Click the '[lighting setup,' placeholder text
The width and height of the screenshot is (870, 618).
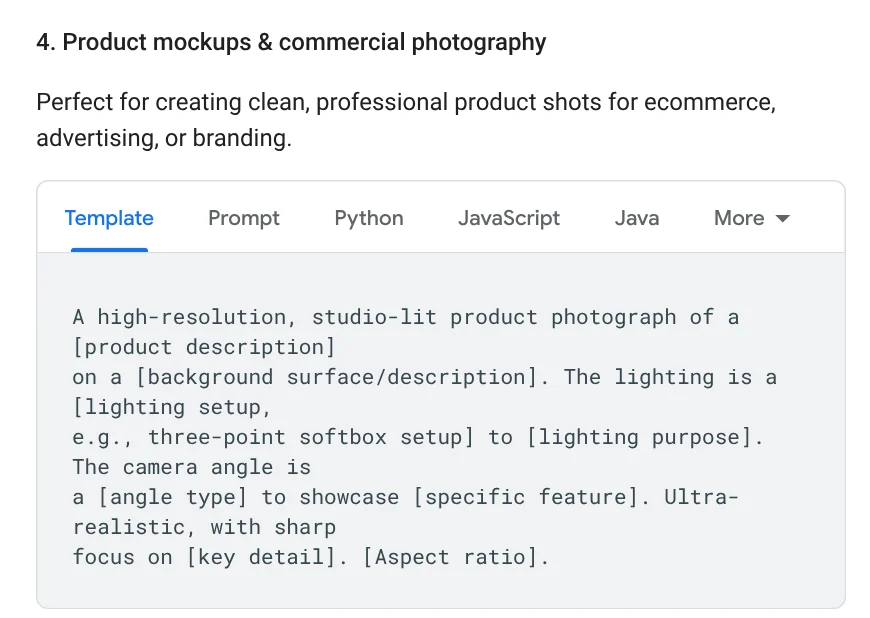[172, 407]
